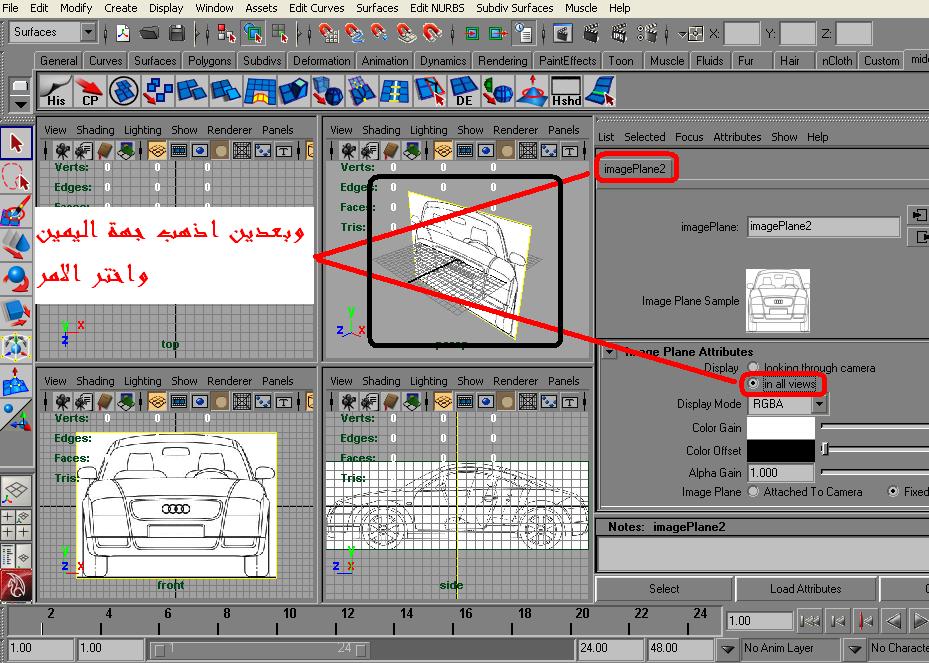Choose the Fixed image plane radio option

[x=893, y=491]
